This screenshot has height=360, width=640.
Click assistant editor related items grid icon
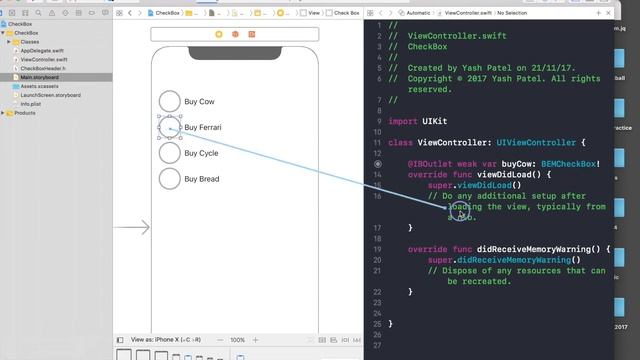point(370,13)
